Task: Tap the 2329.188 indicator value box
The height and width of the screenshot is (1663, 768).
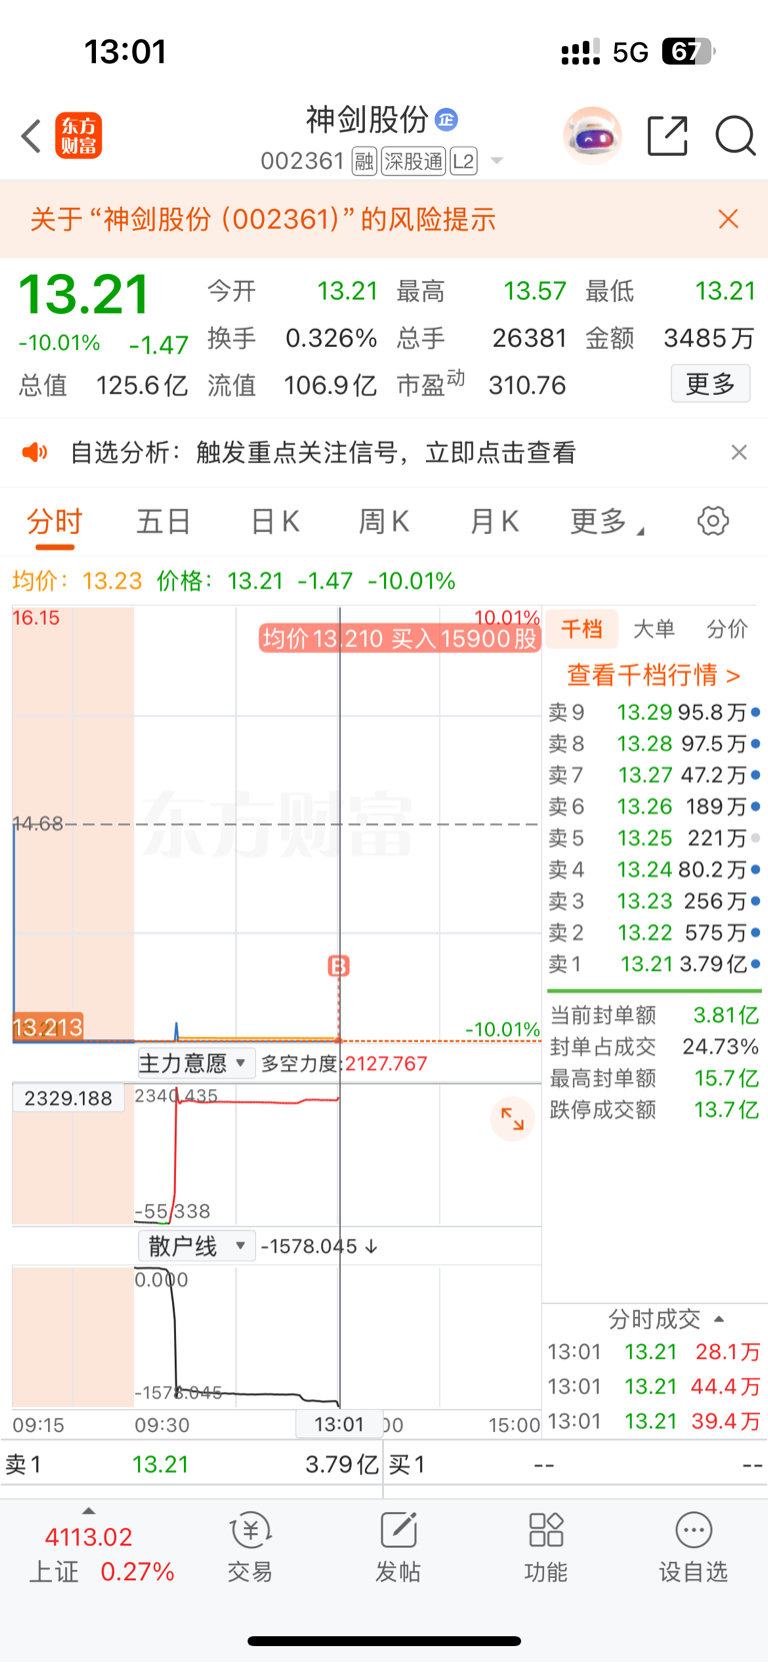Action: 69,1098
